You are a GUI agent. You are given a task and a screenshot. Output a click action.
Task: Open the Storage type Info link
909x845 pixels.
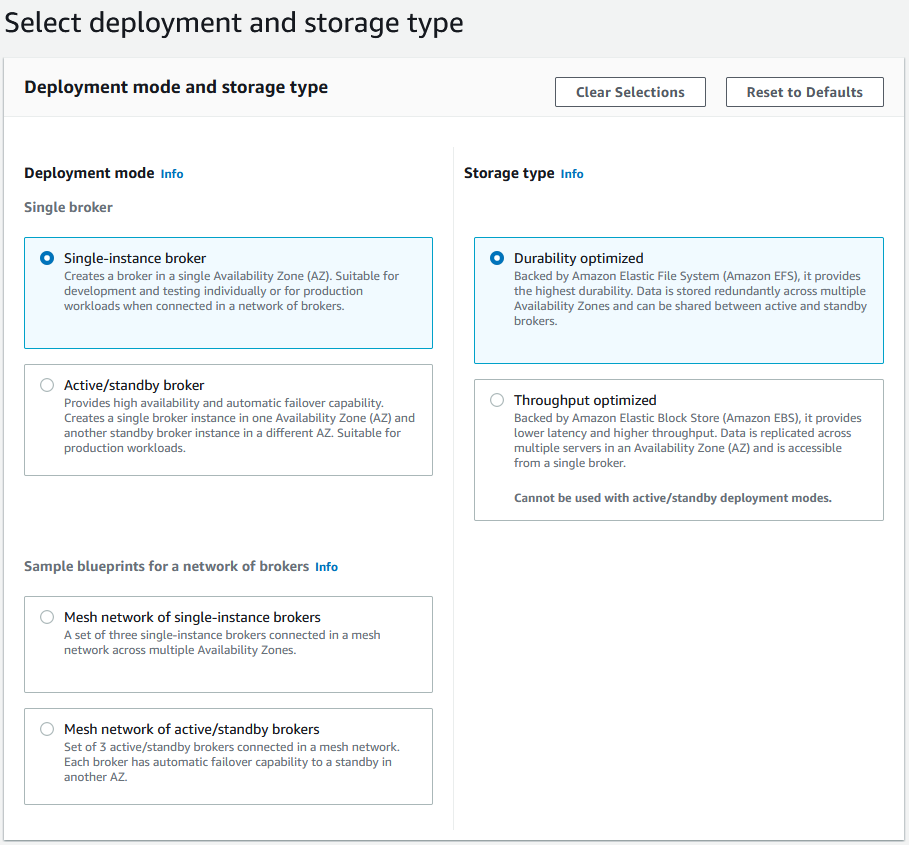(572, 174)
